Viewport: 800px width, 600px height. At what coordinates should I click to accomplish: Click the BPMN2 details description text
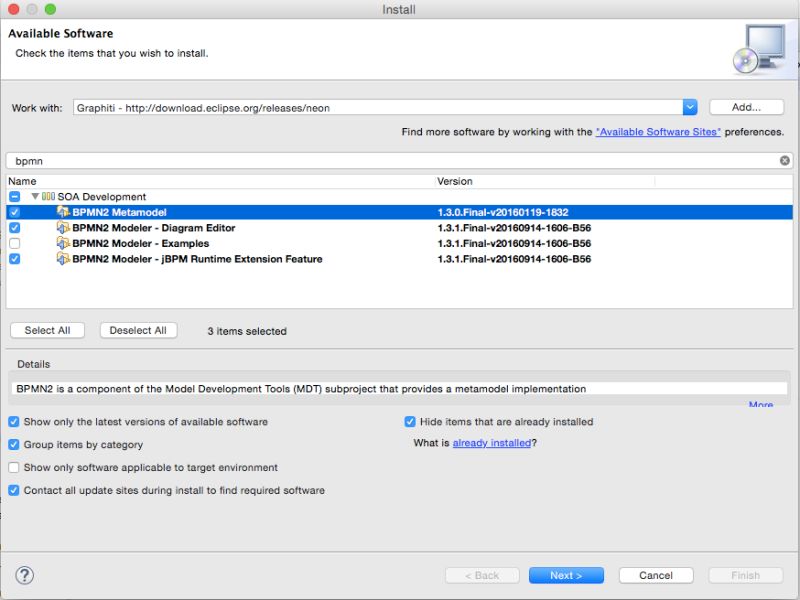[x=301, y=389]
